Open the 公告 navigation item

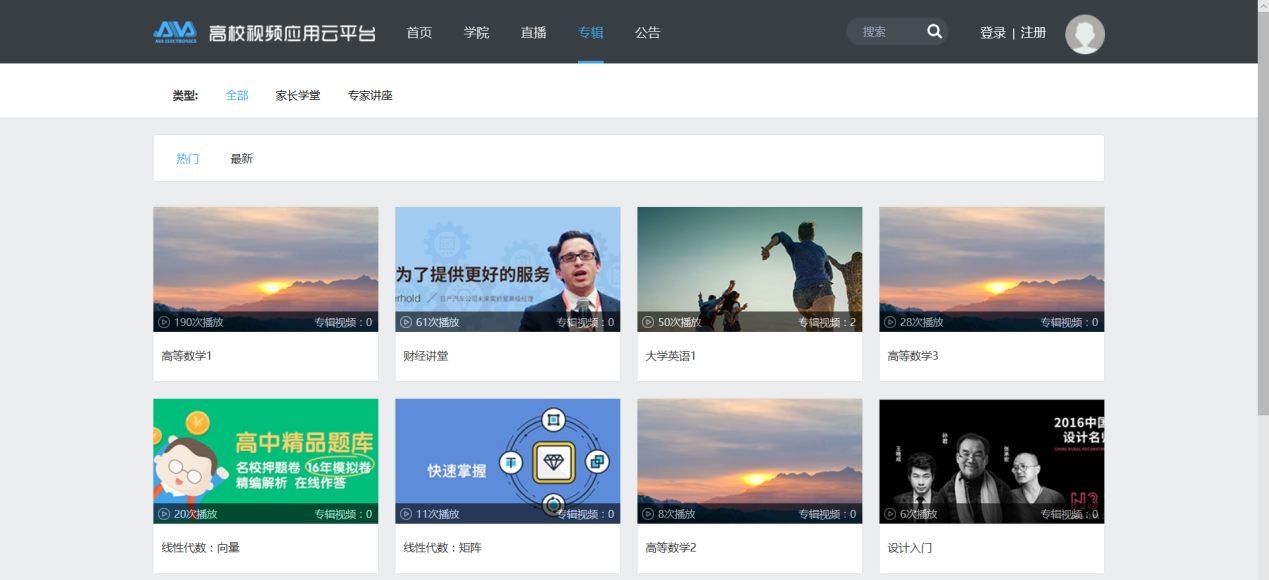[x=647, y=32]
